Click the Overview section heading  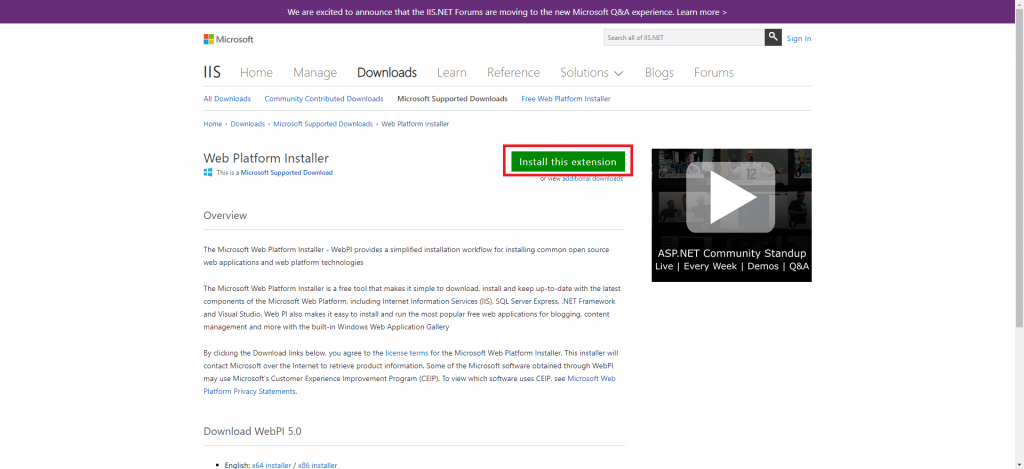[225, 216]
